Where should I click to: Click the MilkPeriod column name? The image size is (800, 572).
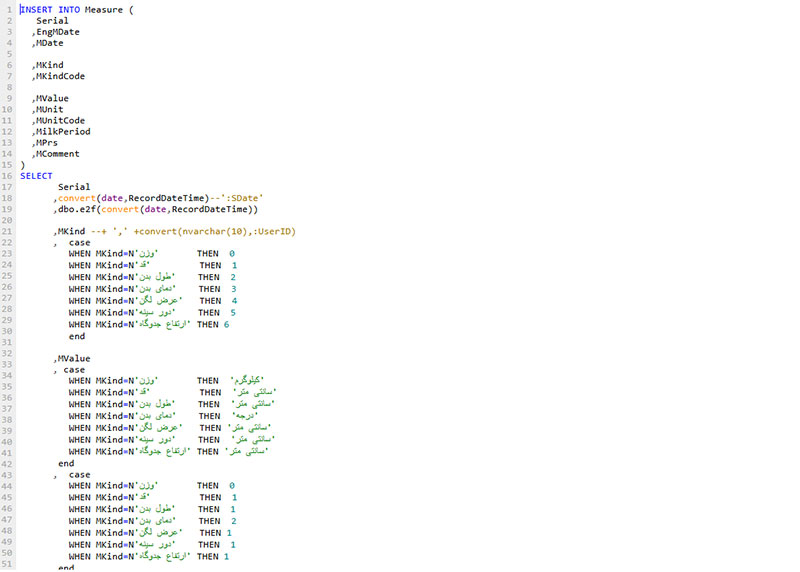pyautogui.click(x=64, y=131)
